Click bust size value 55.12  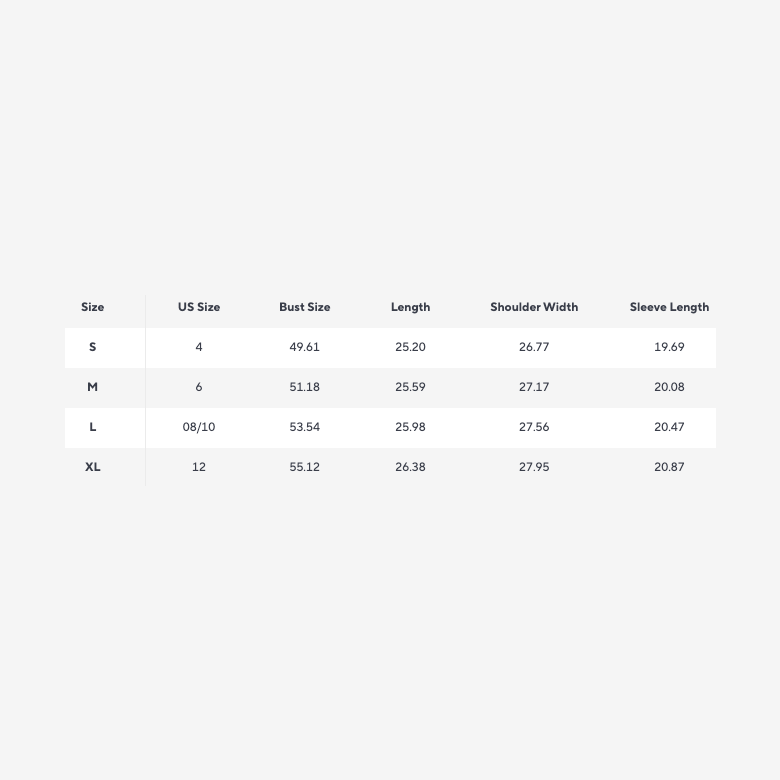click(304, 467)
